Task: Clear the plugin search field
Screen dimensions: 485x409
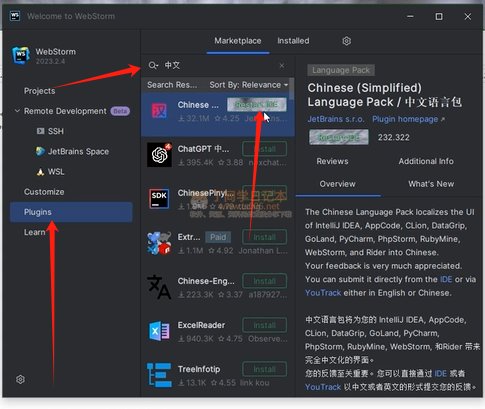Action: pos(282,65)
